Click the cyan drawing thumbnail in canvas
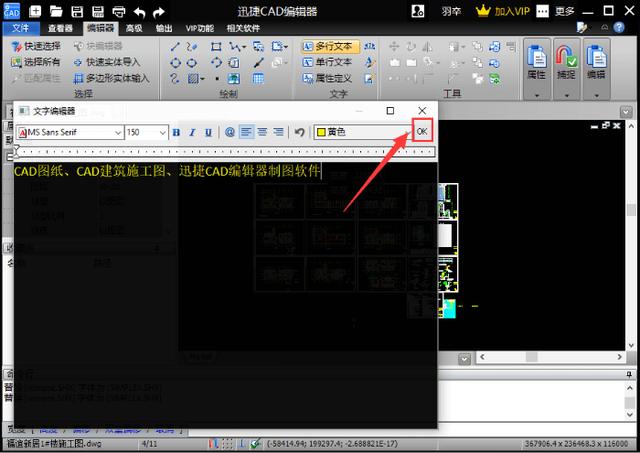Screen dimensions: 640x453 pyautogui.click(x=449, y=309)
